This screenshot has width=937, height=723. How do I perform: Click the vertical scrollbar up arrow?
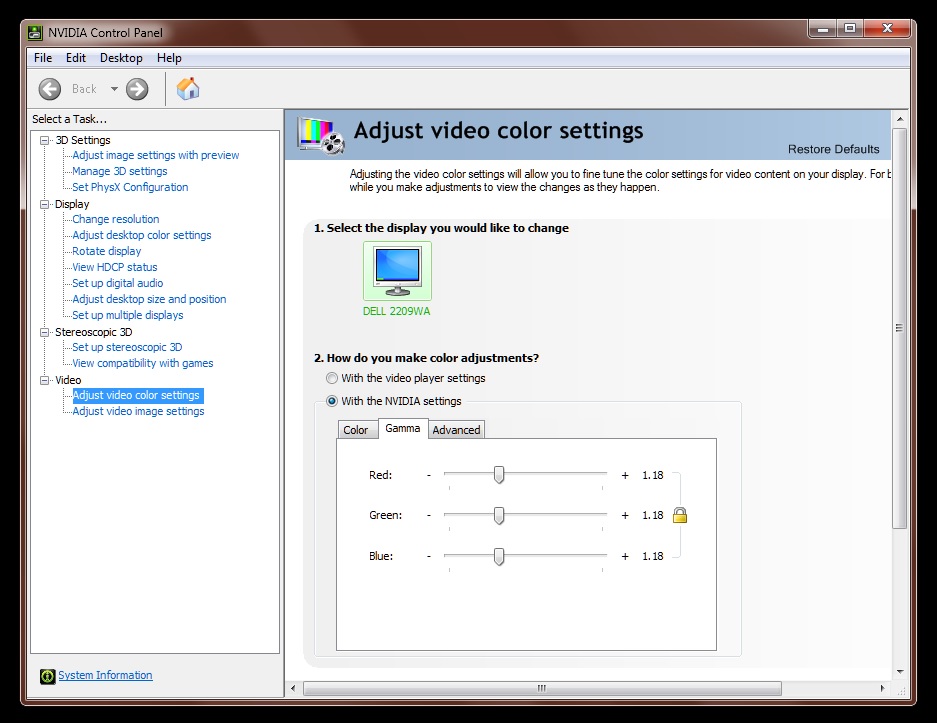pyautogui.click(x=899, y=120)
